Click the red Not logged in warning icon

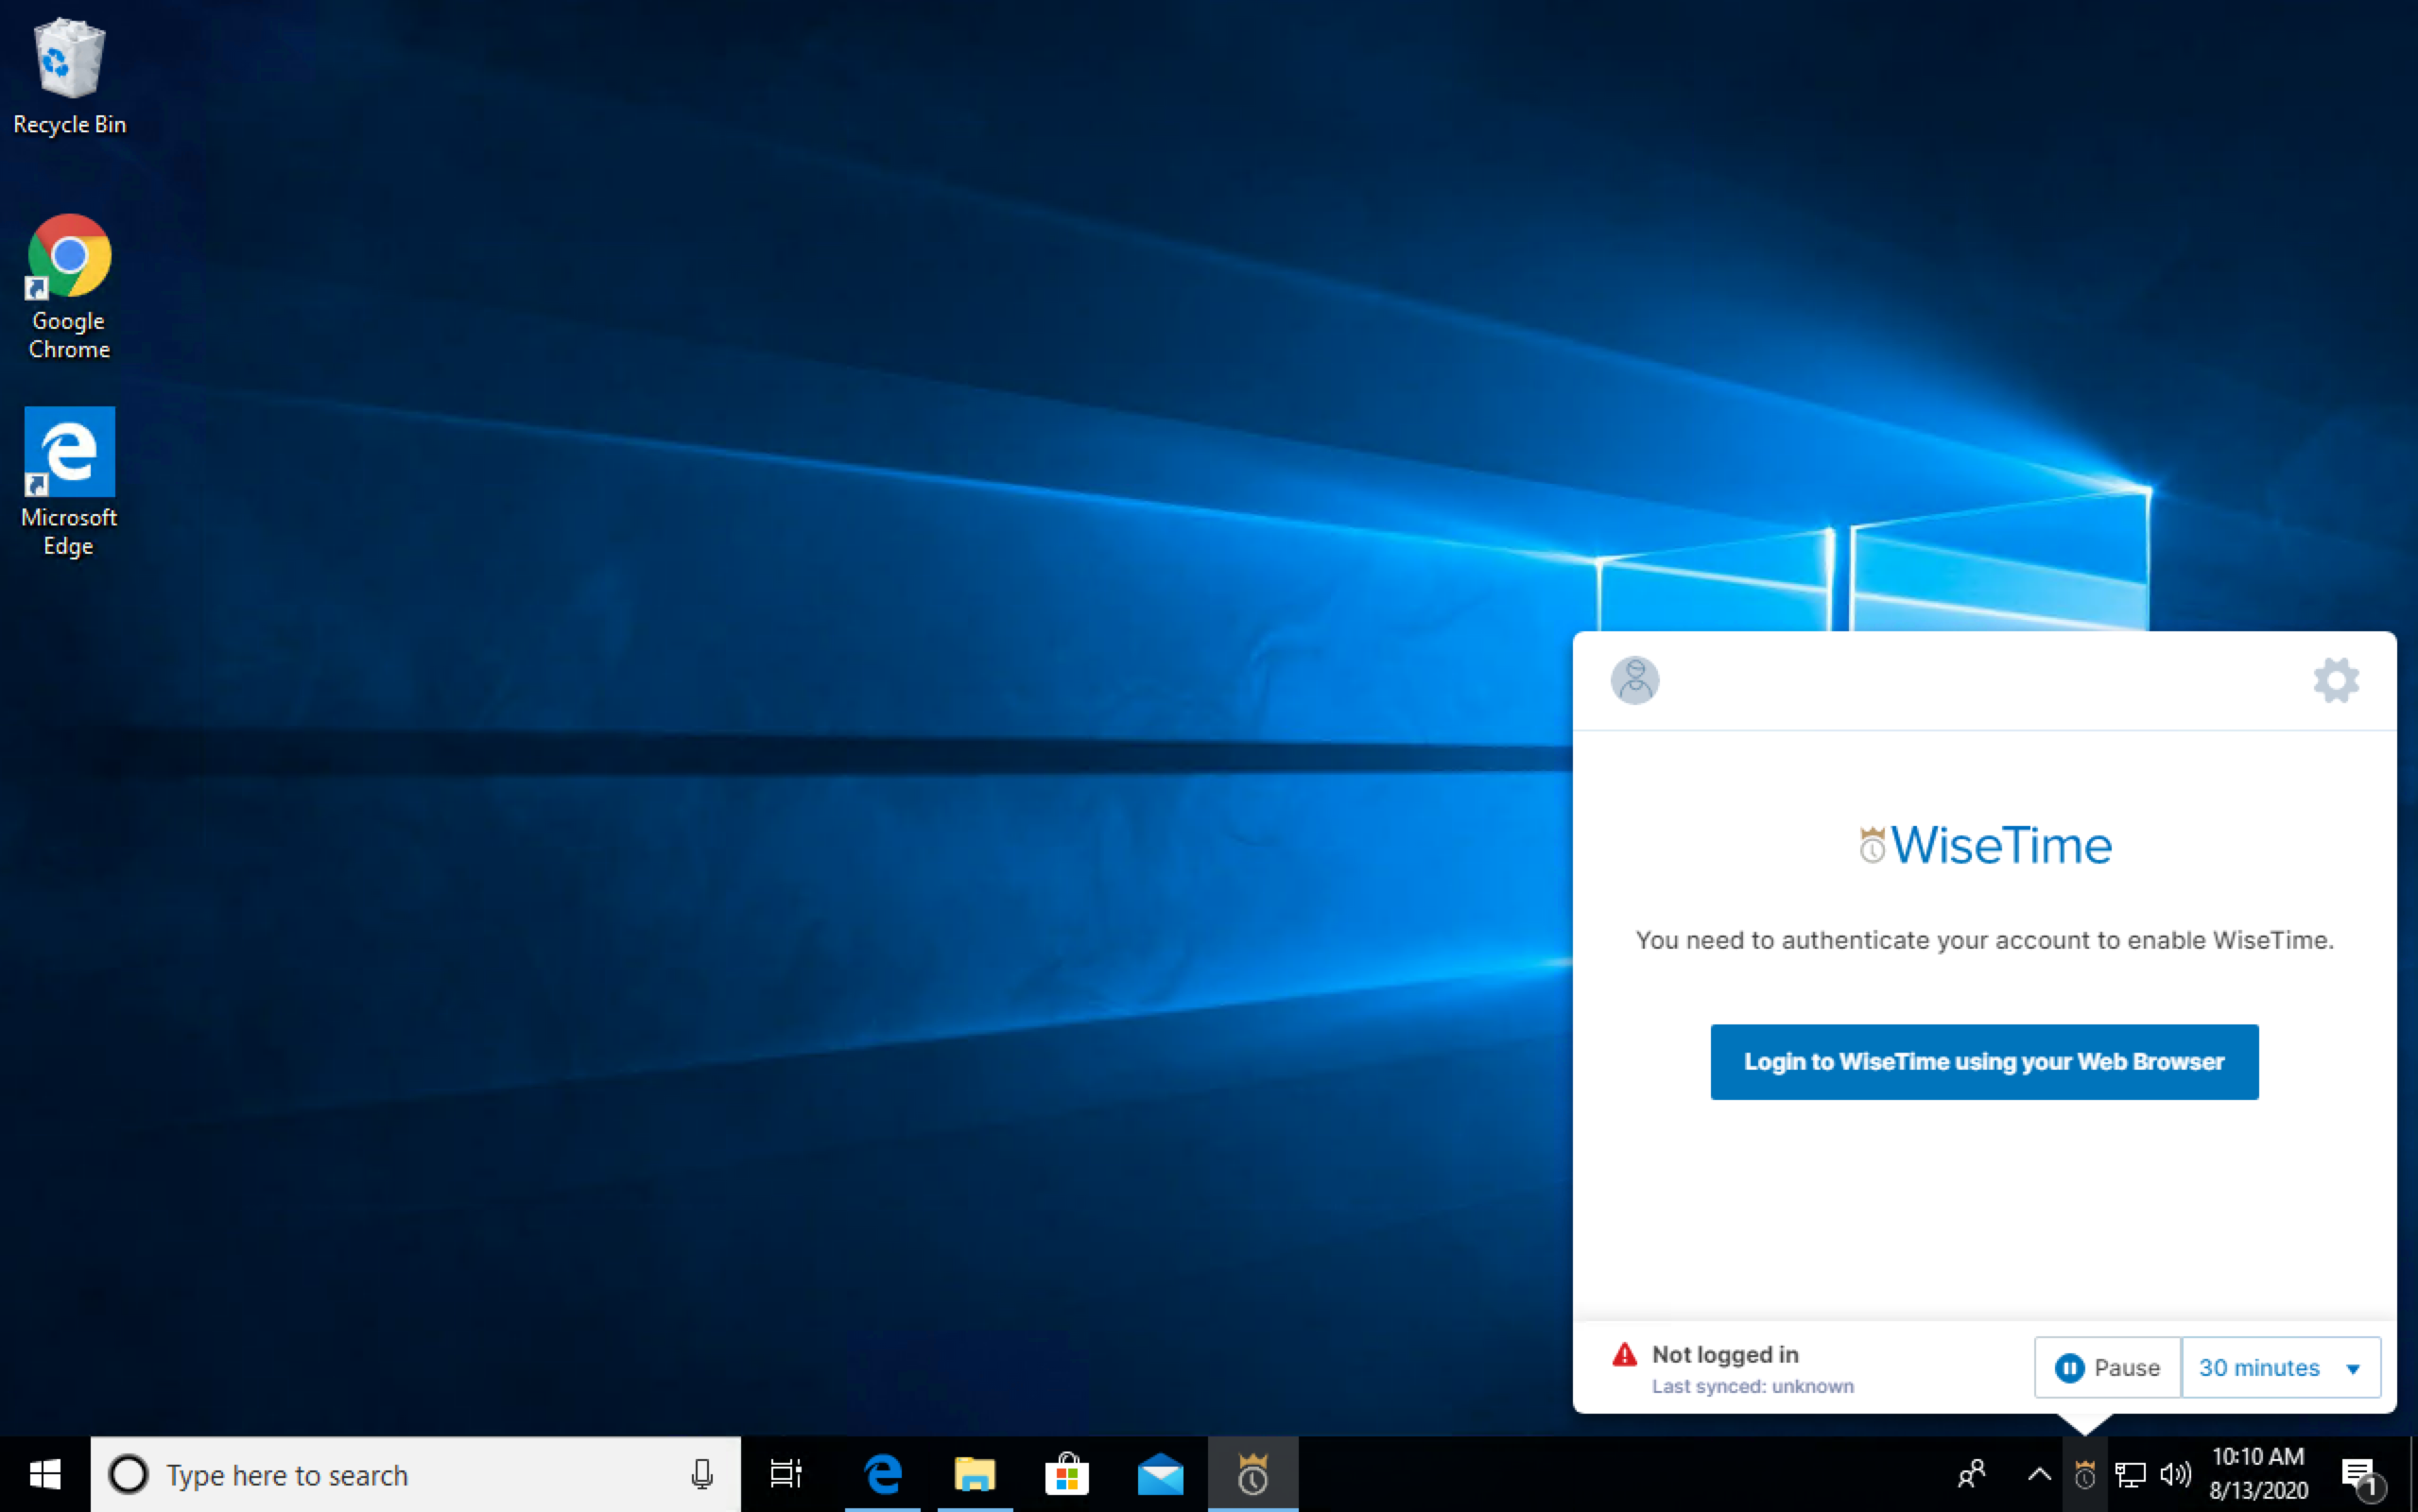click(1624, 1355)
